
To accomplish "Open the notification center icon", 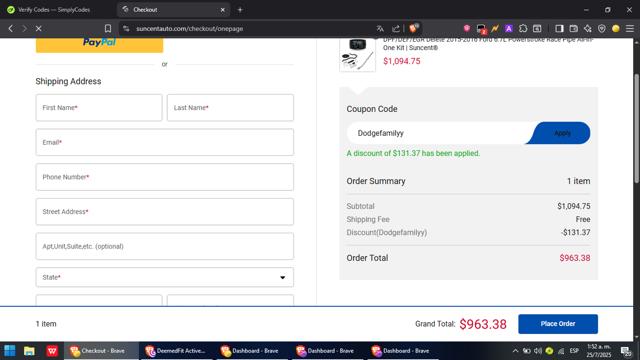I will coord(626,351).
